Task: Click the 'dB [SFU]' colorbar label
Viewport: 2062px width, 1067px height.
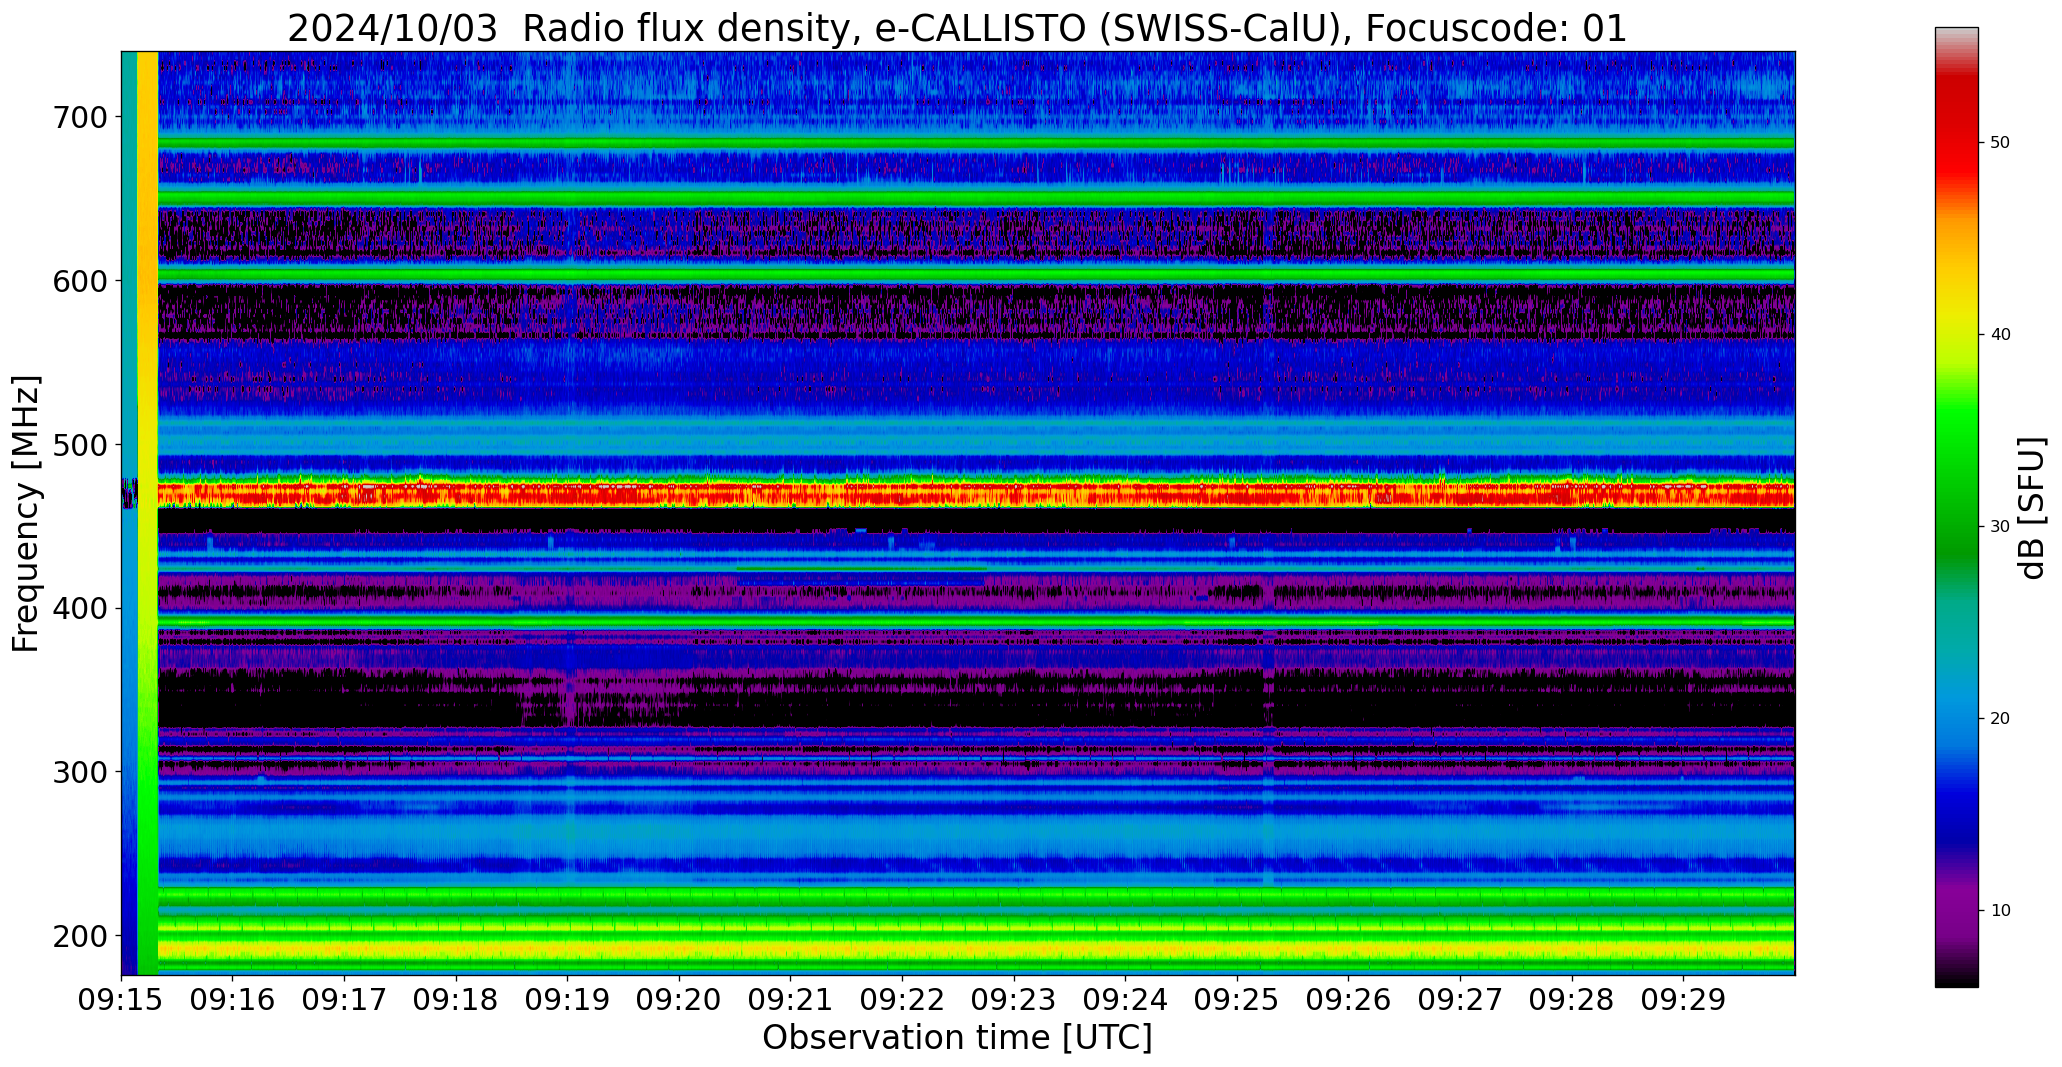Action: coord(2032,508)
